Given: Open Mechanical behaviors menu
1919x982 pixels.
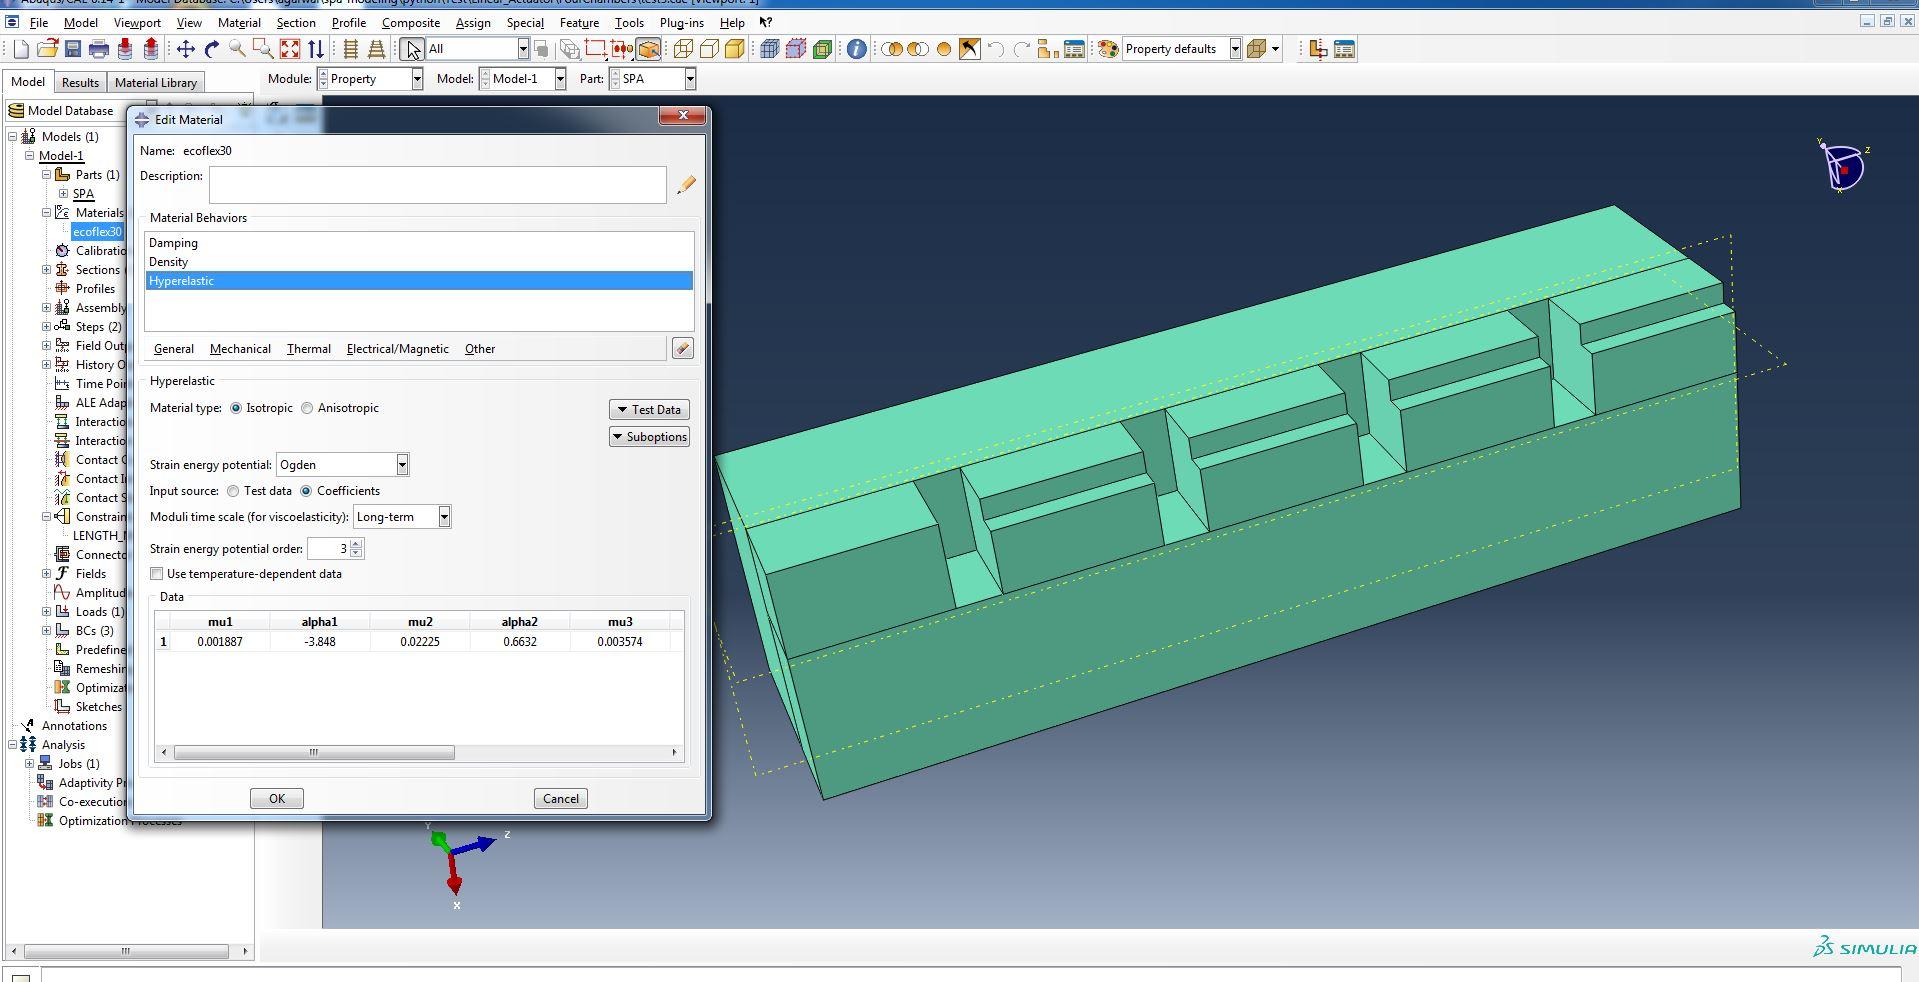Looking at the screenshot, I should pyautogui.click(x=240, y=349).
